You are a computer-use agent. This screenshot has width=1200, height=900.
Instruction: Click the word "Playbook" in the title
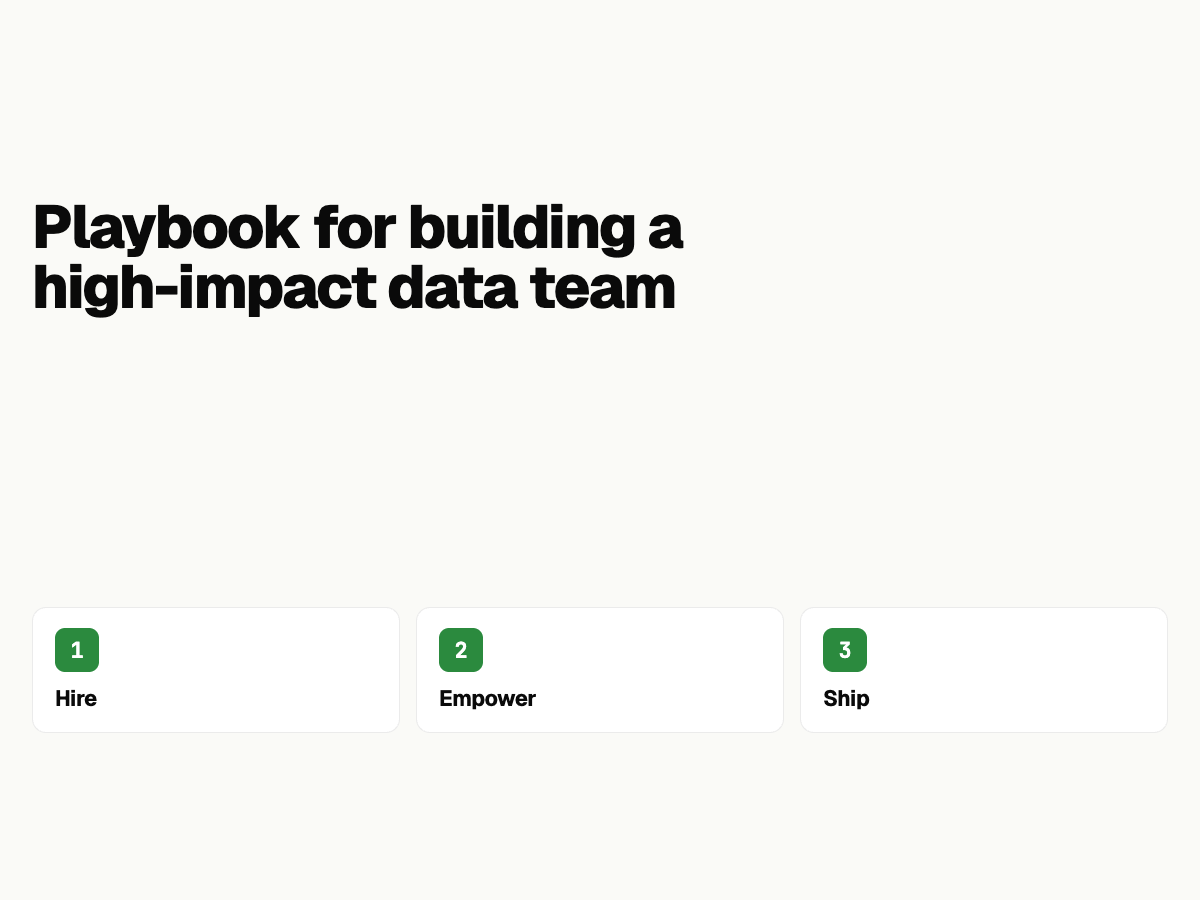click(x=166, y=228)
